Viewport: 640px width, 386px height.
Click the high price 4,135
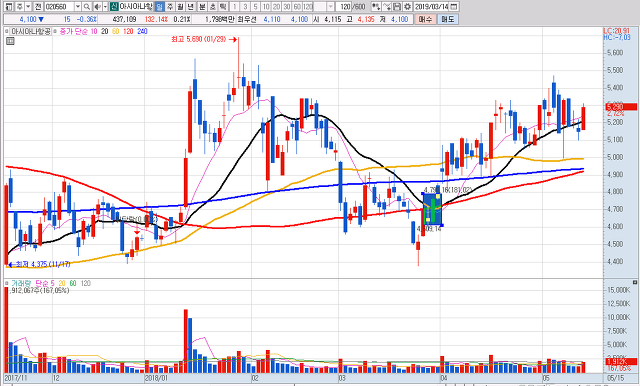366,19
